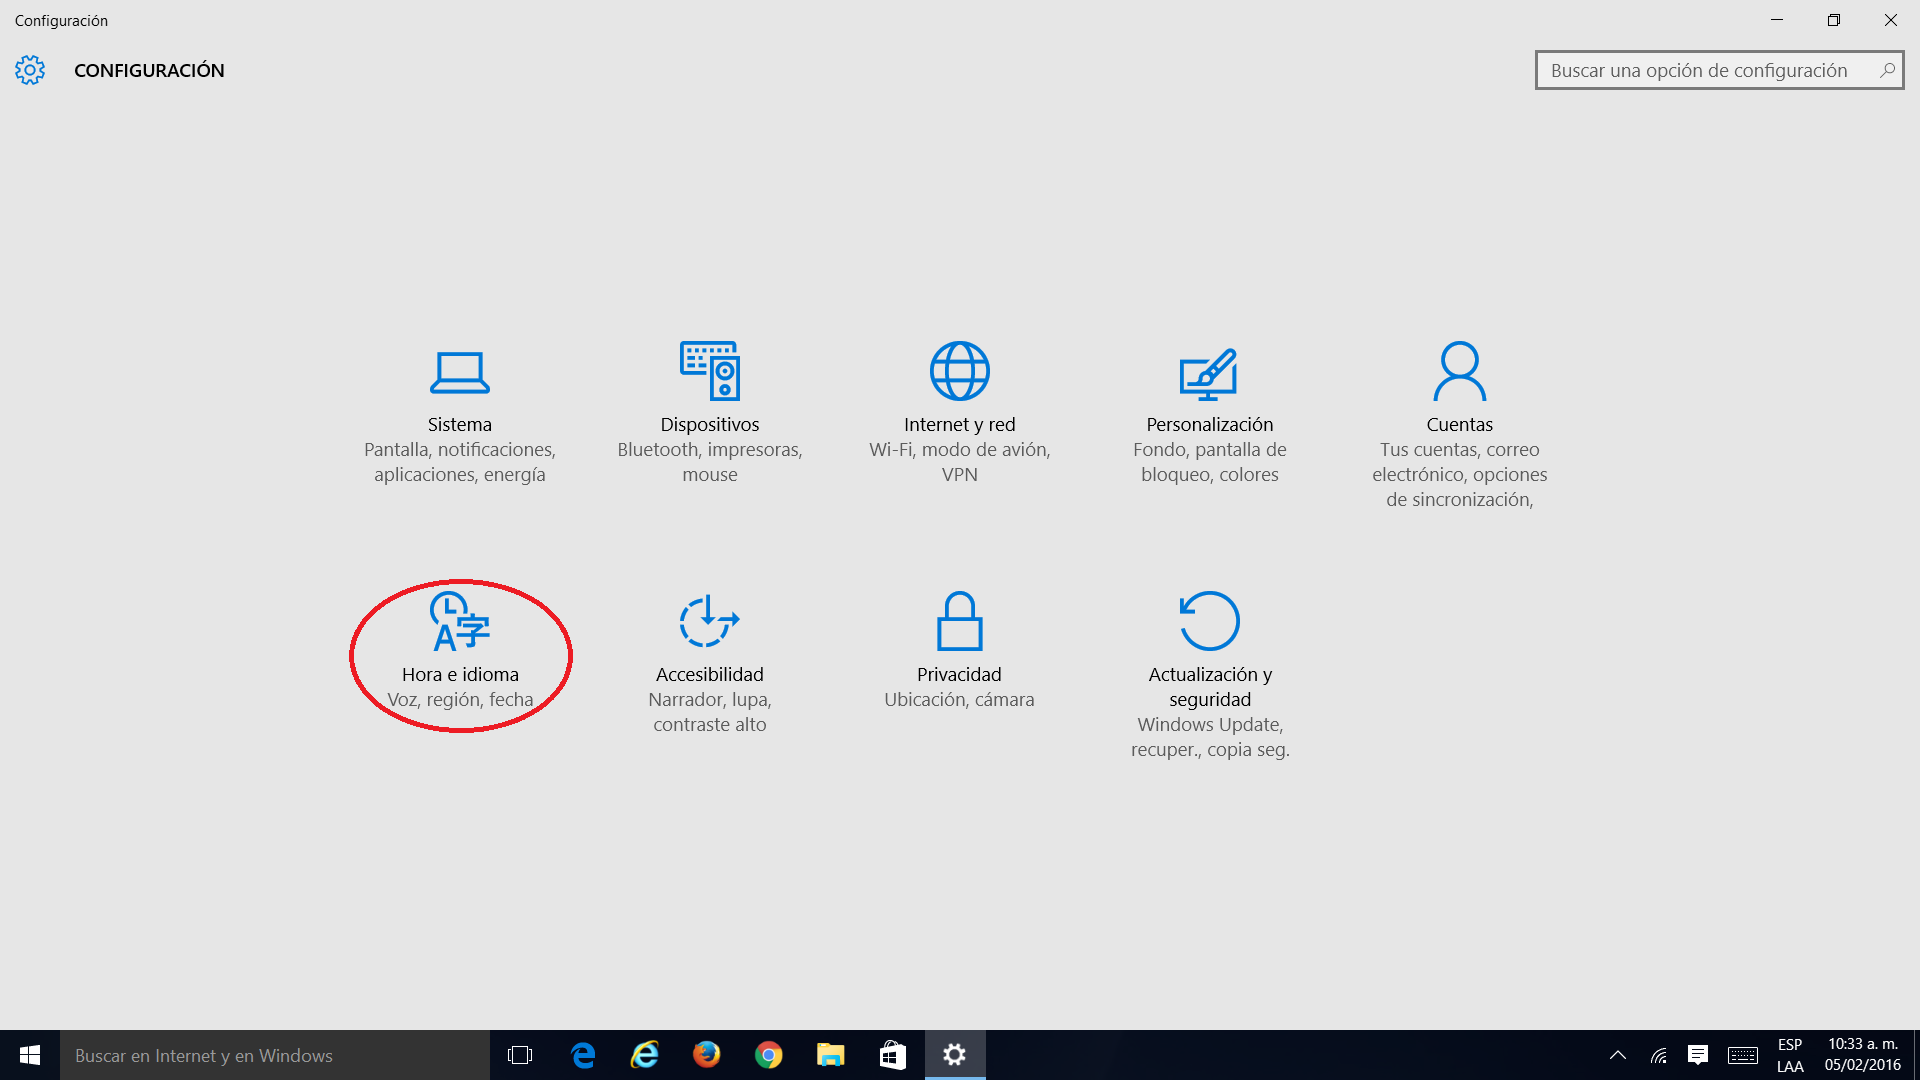This screenshot has height=1080, width=1920.
Task: Show hidden system tray icons
Action: 1617,1055
